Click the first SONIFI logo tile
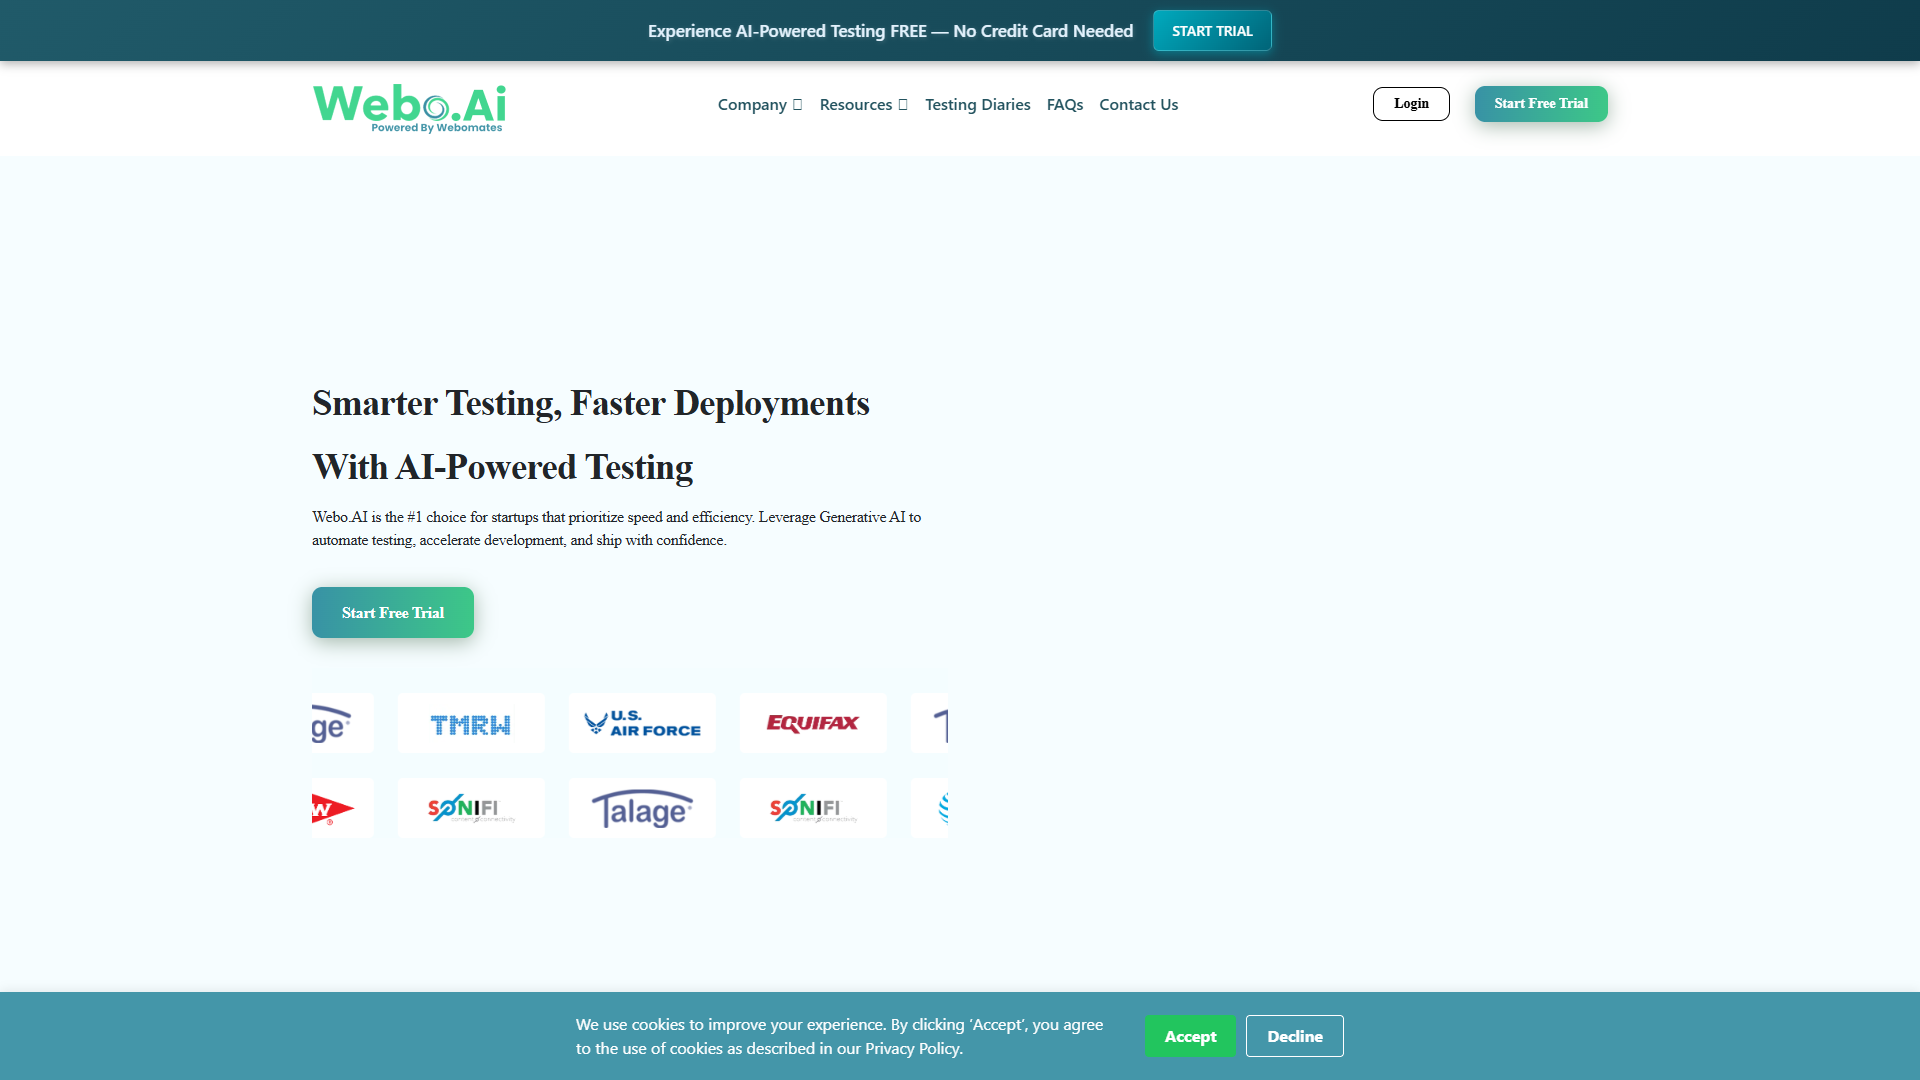Screen dimensions: 1920x1080 point(471,808)
